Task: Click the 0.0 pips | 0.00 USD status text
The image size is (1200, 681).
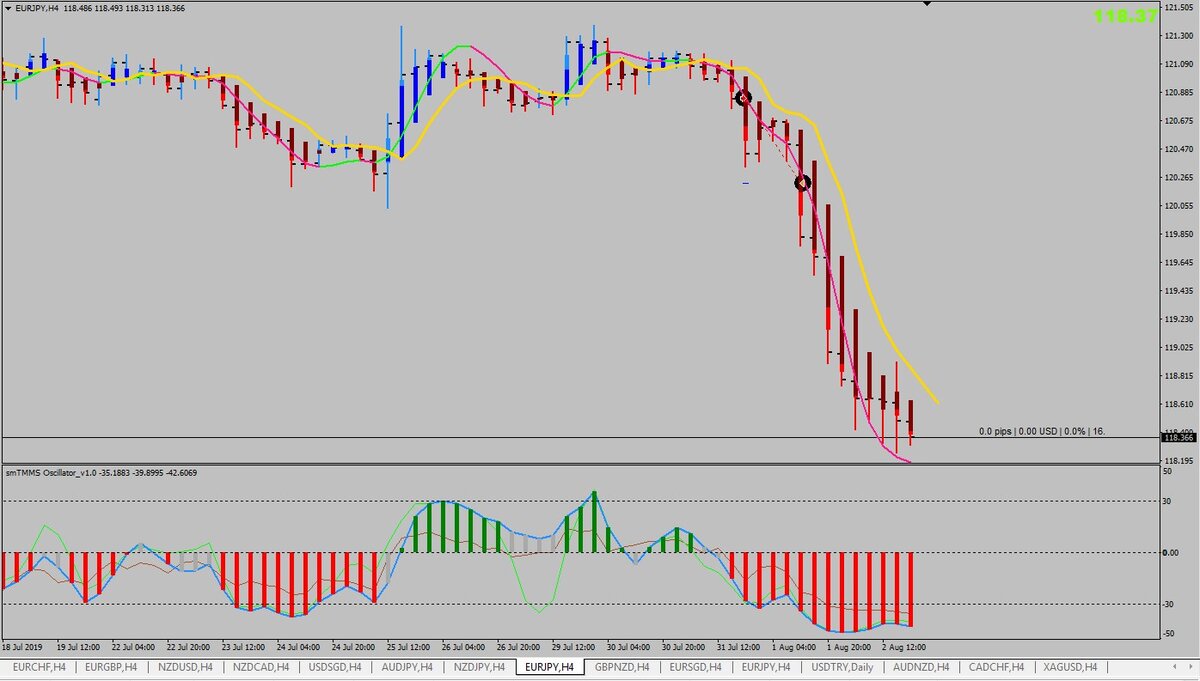Action: click(x=1042, y=431)
